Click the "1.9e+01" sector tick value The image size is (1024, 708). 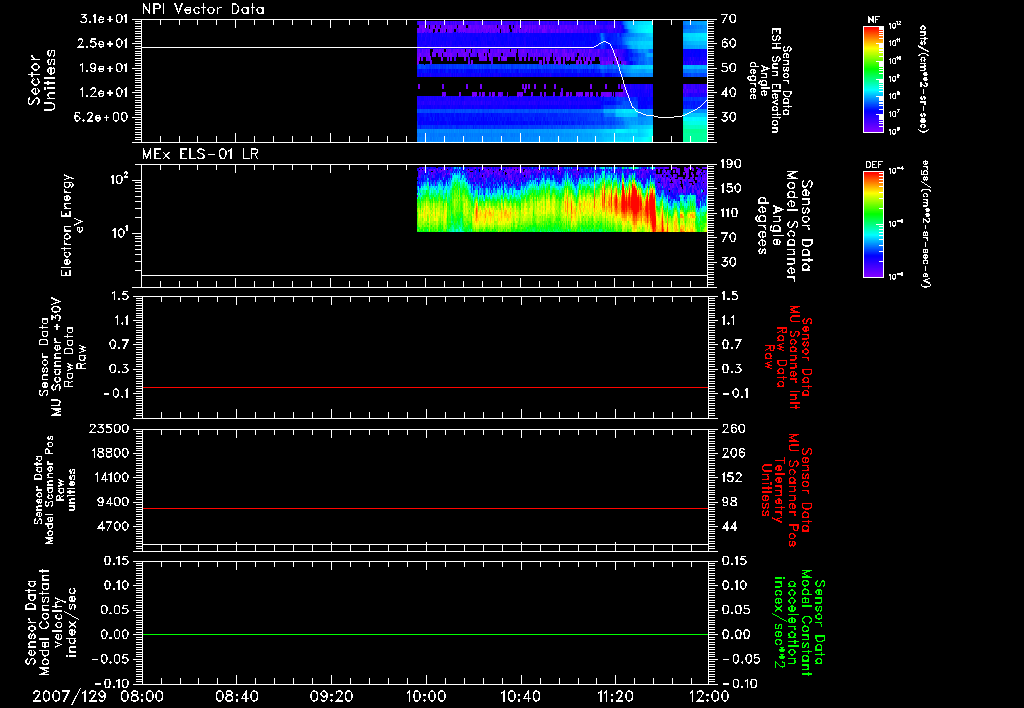click(x=104, y=68)
